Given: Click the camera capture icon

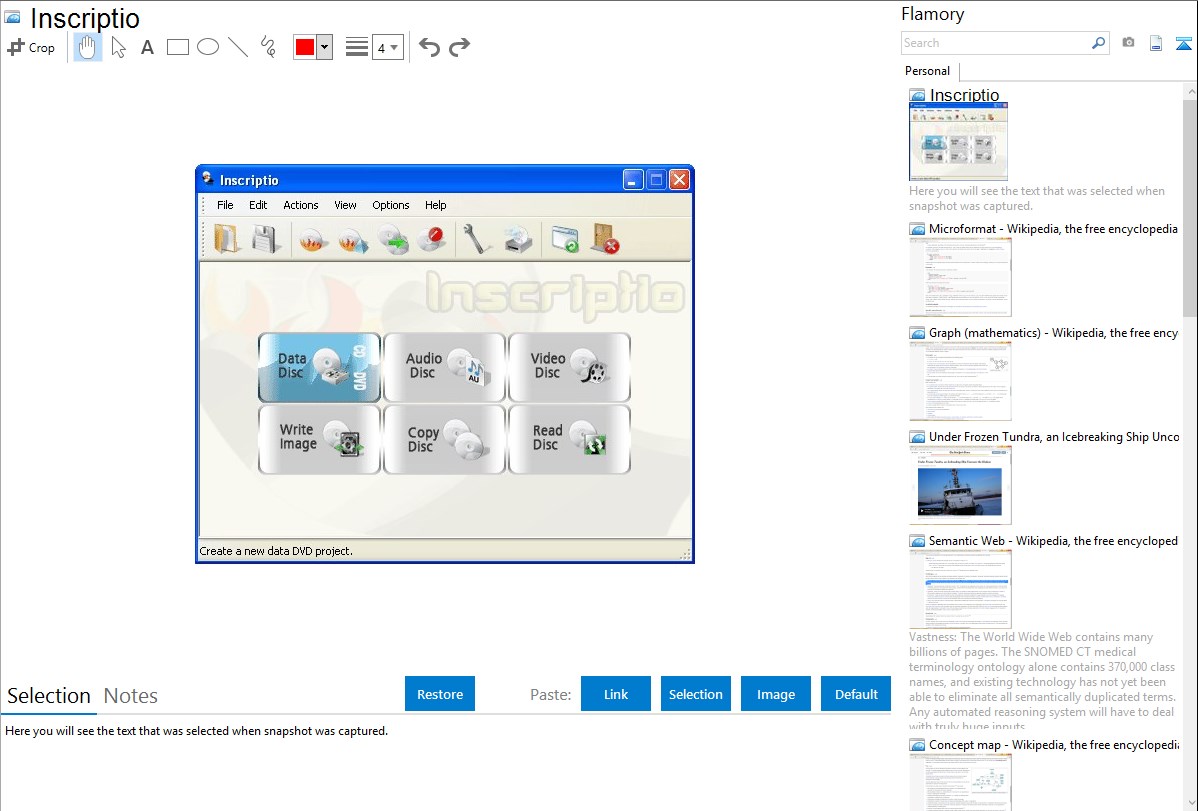Looking at the screenshot, I should (x=1128, y=43).
